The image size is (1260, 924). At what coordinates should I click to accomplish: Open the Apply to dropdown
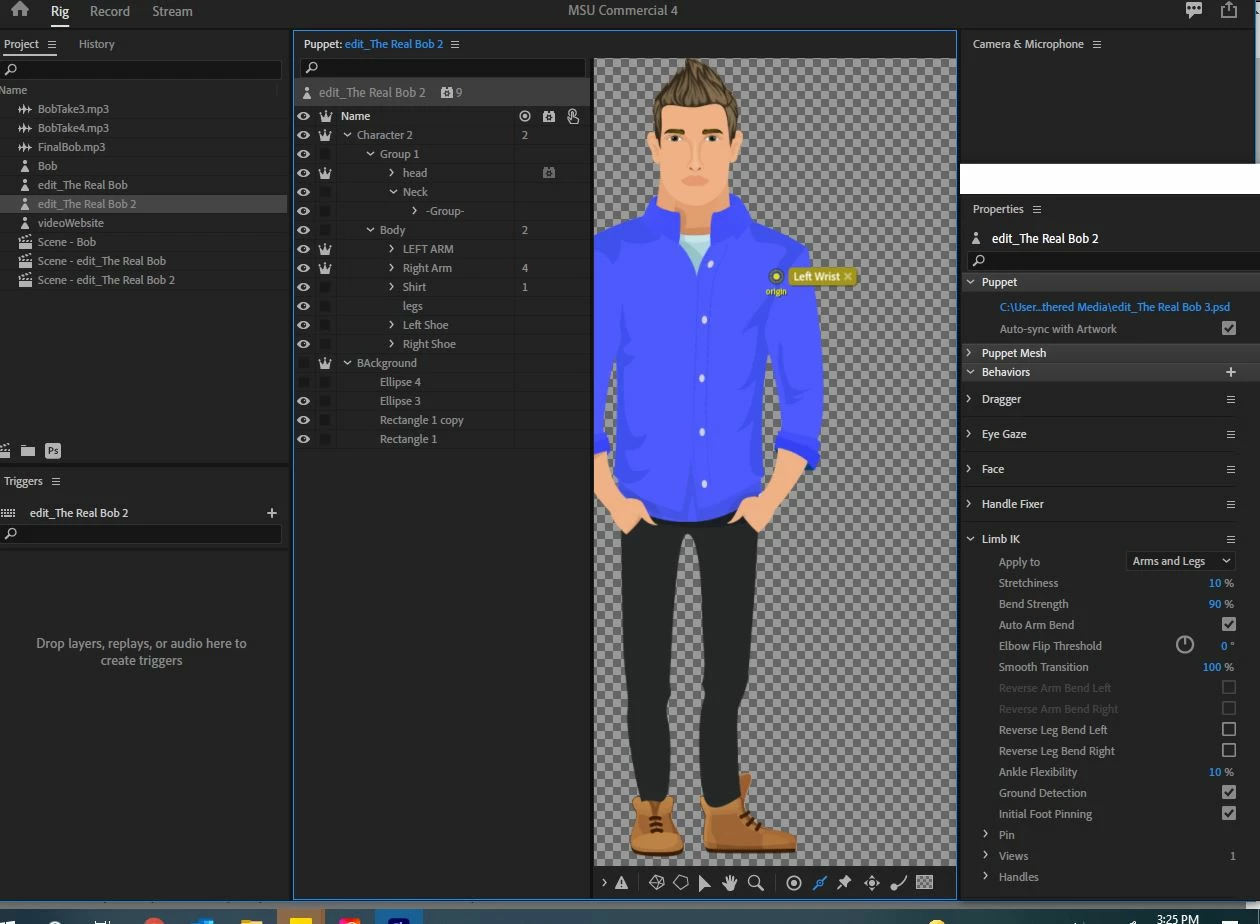[1180, 561]
